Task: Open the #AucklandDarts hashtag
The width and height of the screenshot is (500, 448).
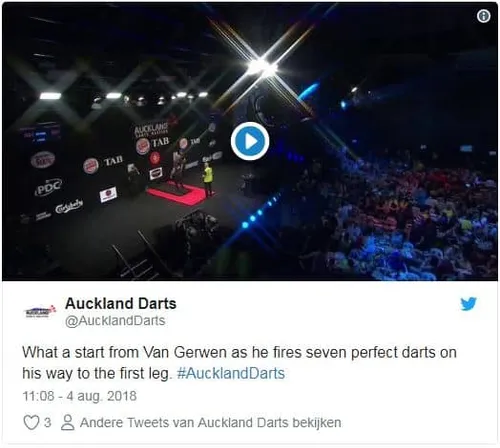Action: pos(231,373)
